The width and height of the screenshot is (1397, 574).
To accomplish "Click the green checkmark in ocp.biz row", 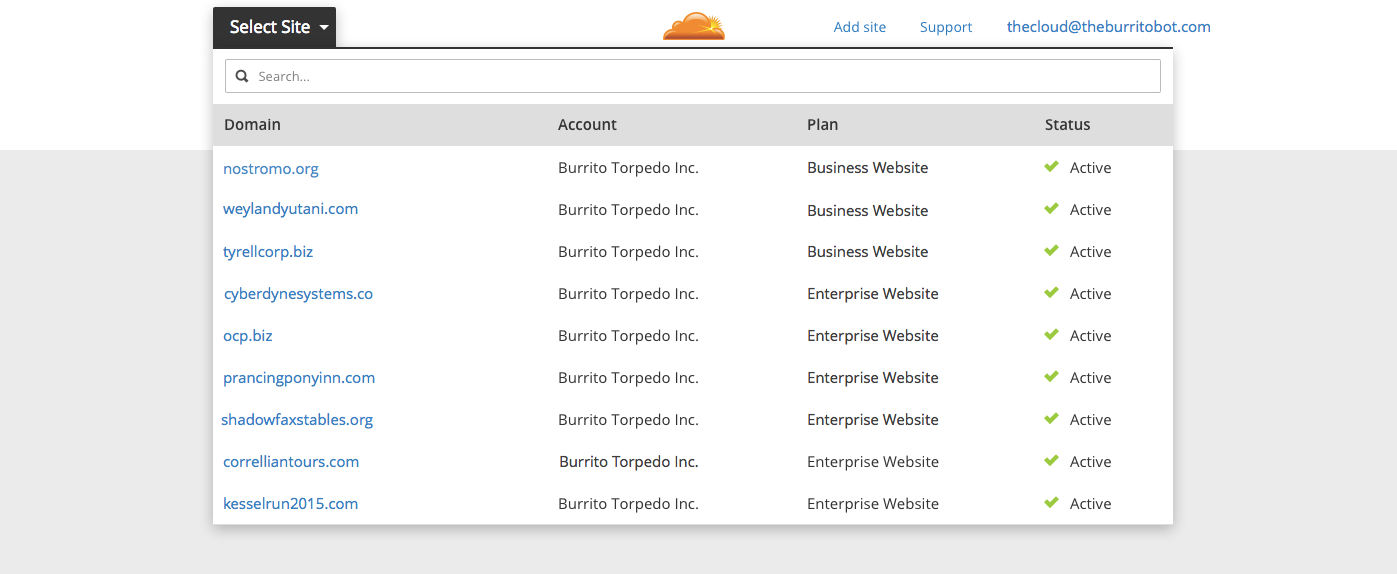I will coord(1051,335).
